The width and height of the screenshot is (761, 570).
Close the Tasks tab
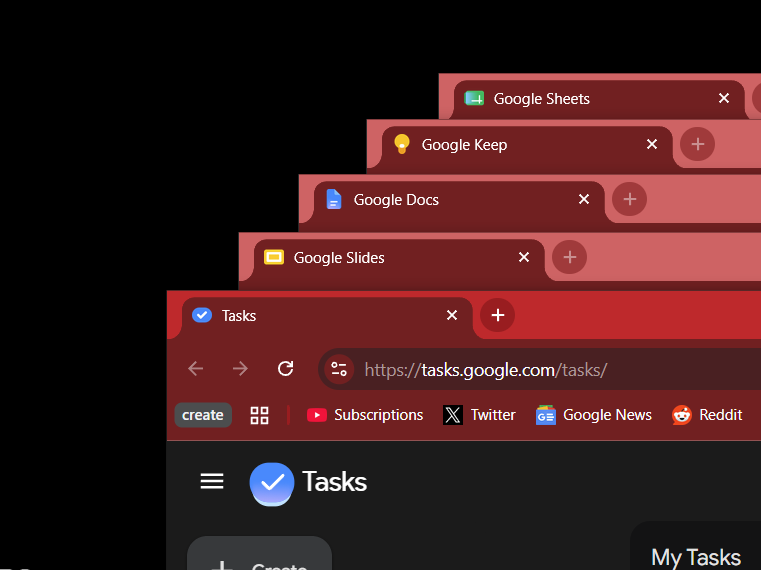[x=452, y=315]
